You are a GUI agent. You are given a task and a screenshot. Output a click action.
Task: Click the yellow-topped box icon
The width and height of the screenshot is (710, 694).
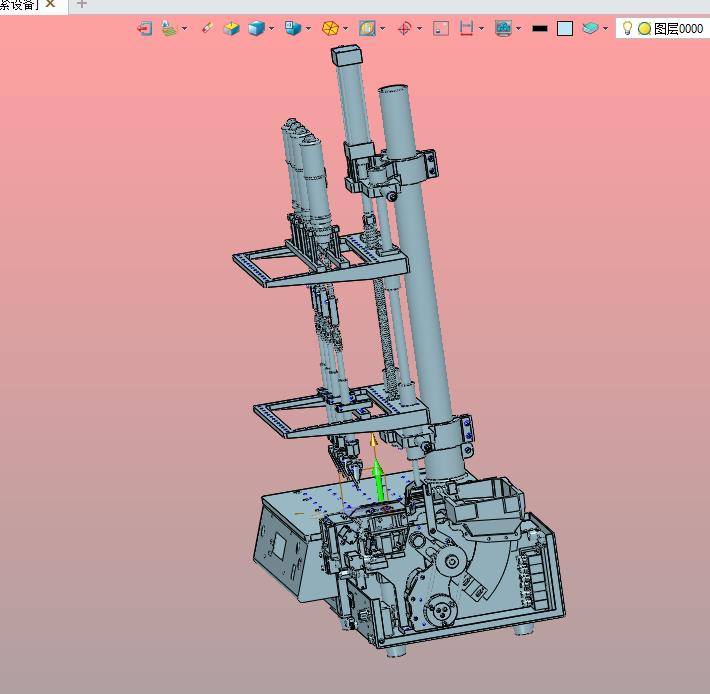pos(231,29)
